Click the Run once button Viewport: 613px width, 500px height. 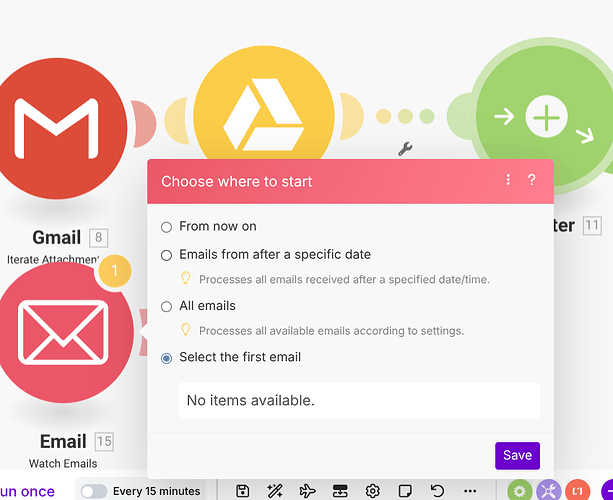point(27,491)
